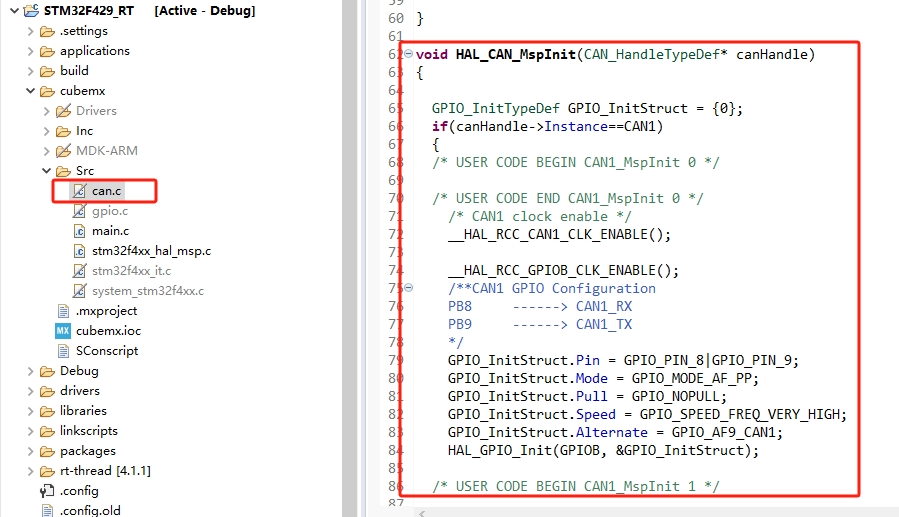
Task: Select main.c in the Src folder
Action: pos(111,231)
